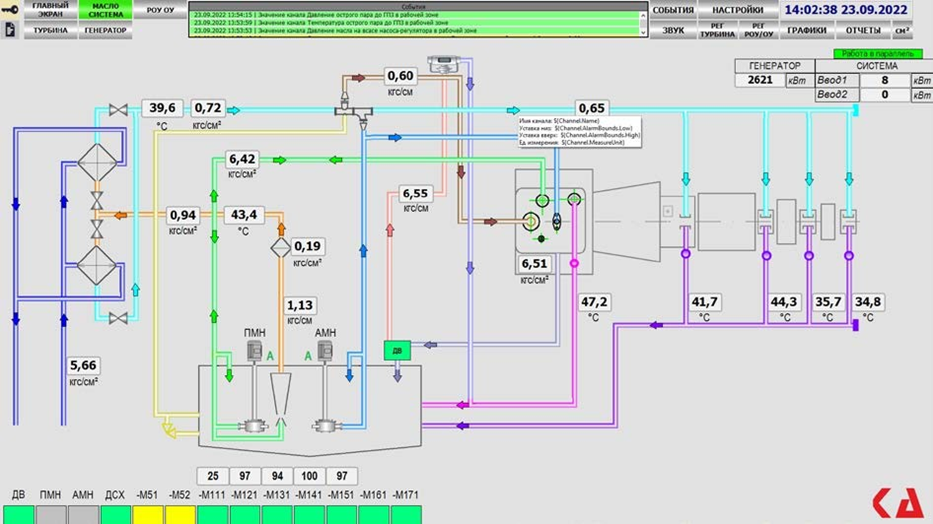Viewport: 933px width, 524px height.
Task: Click the lower heat exchanger diamond
Action: pos(97,266)
